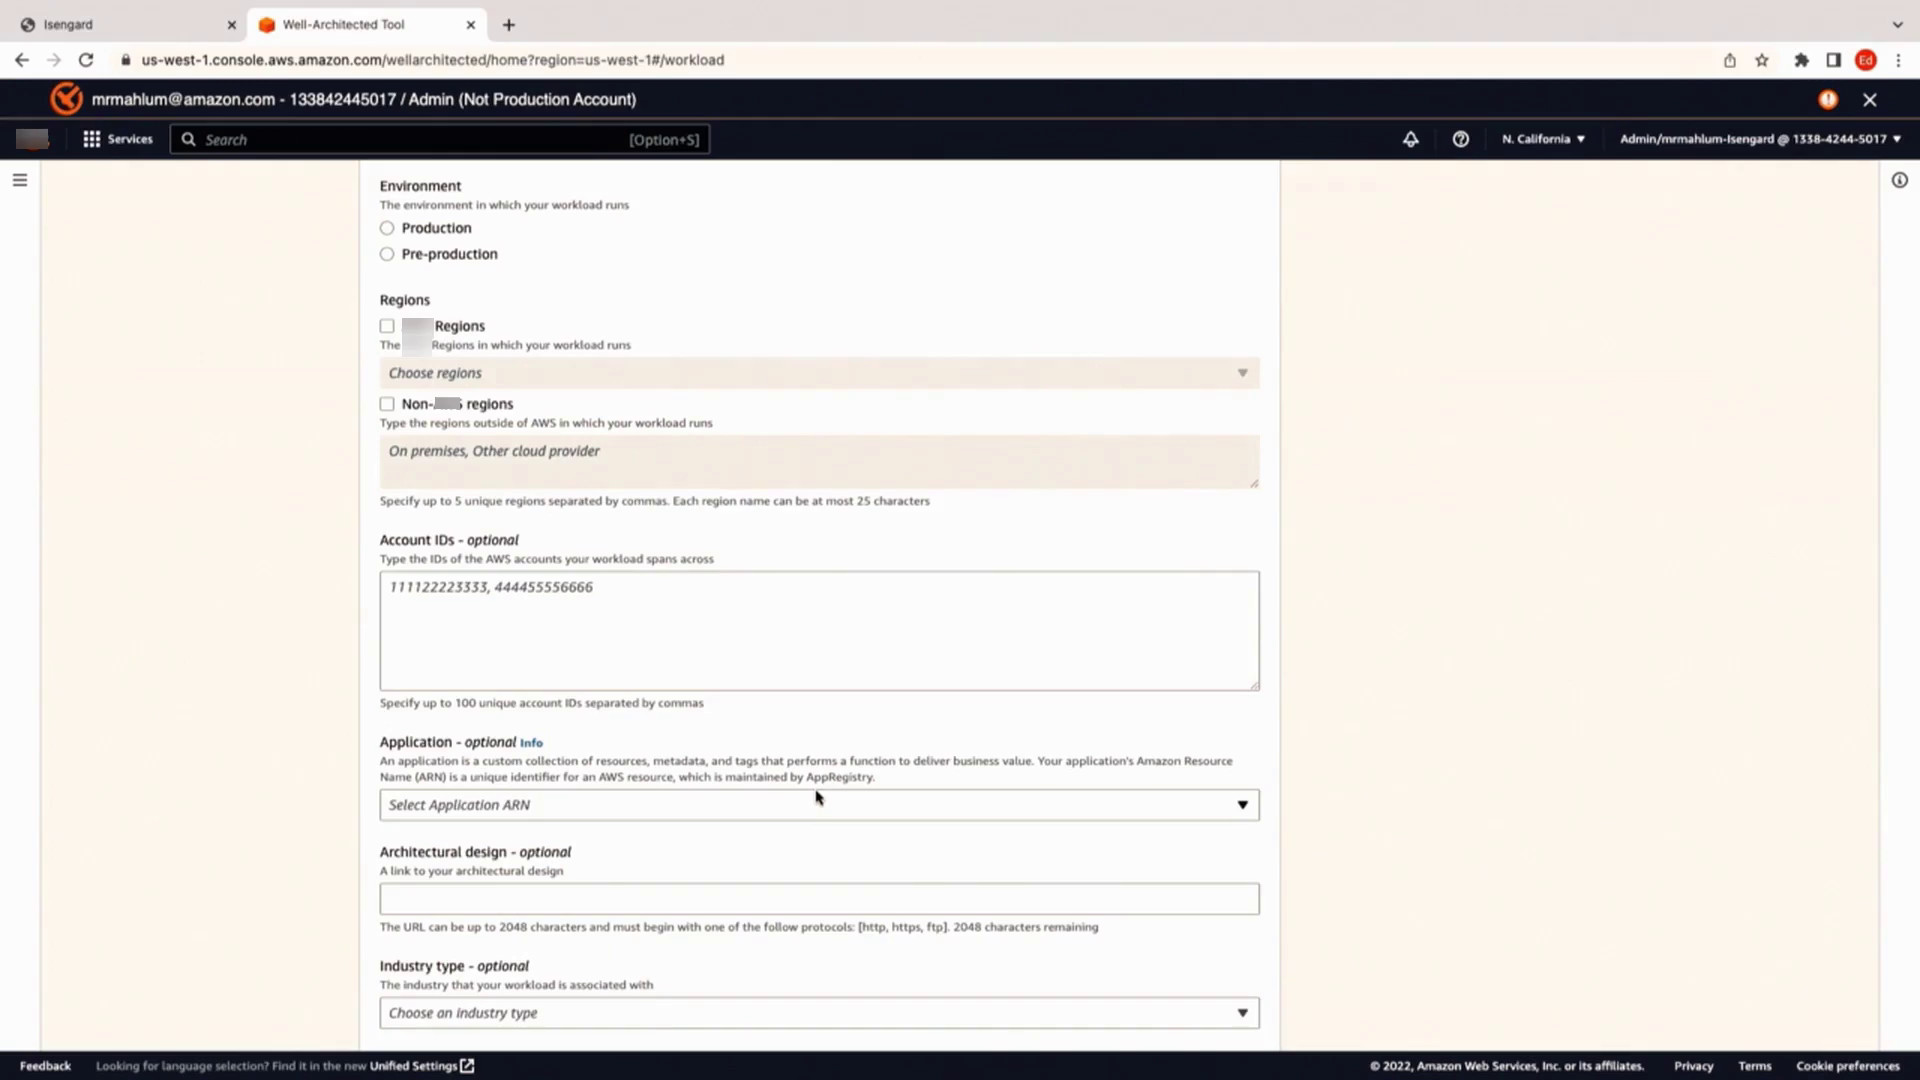Open the left hamburger navigation menu
The width and height of the screenshot is (1920, 1080).
[x=20, y=180]
